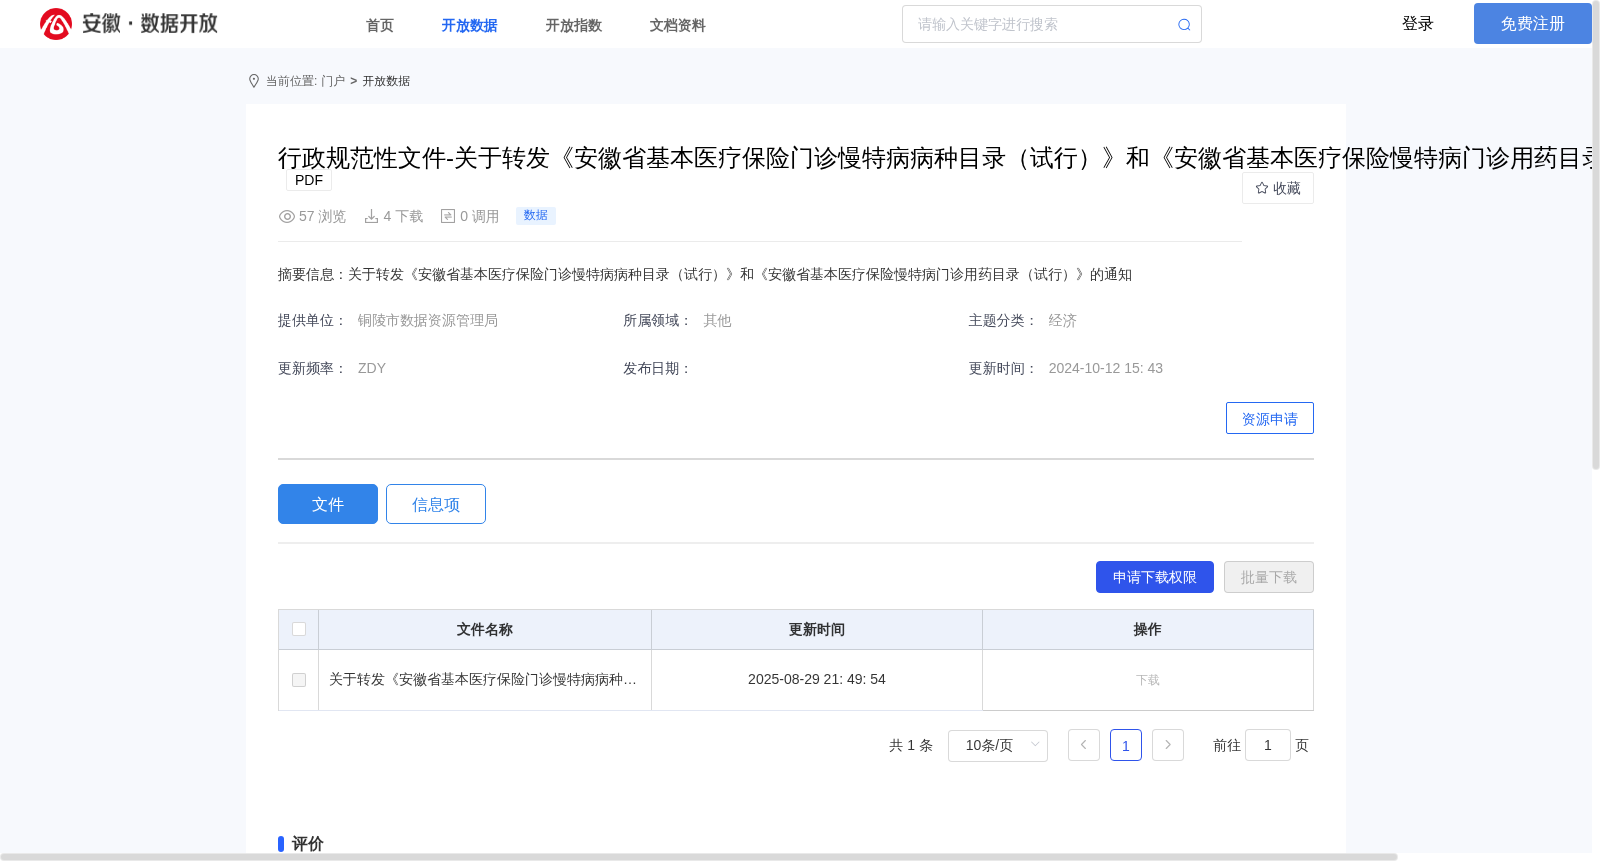Click the 评价 section heading

pos(307,843)
